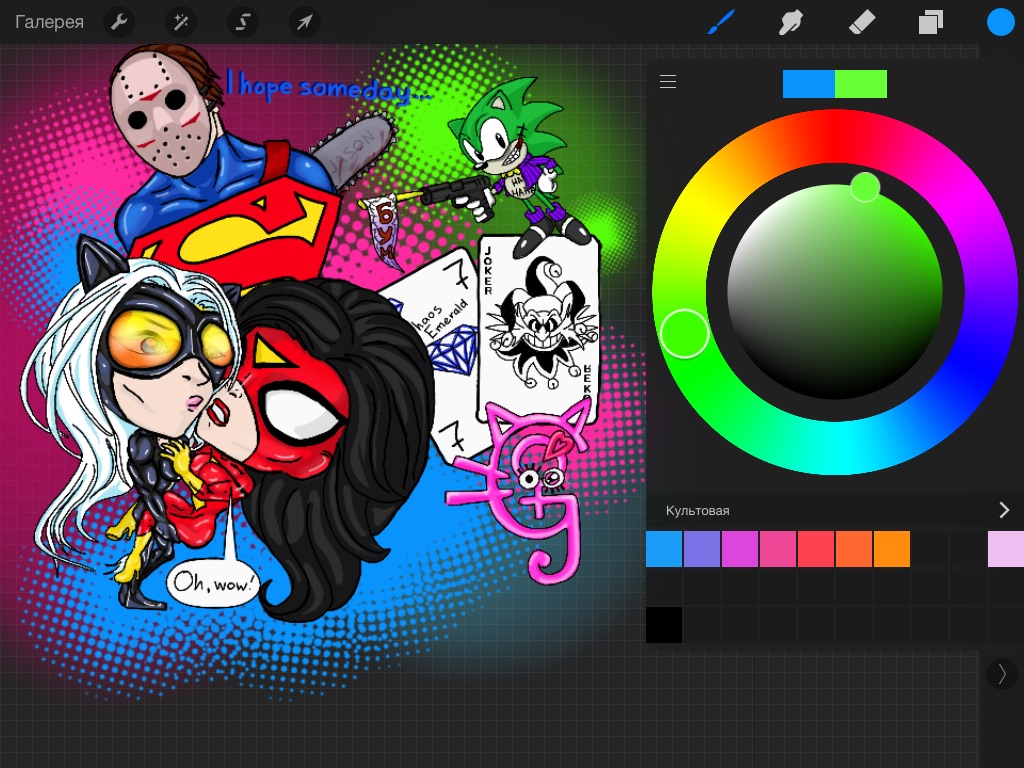The image size is (1024, 768).
Task: Open the Галерея gallery
Action: [50, 22]
